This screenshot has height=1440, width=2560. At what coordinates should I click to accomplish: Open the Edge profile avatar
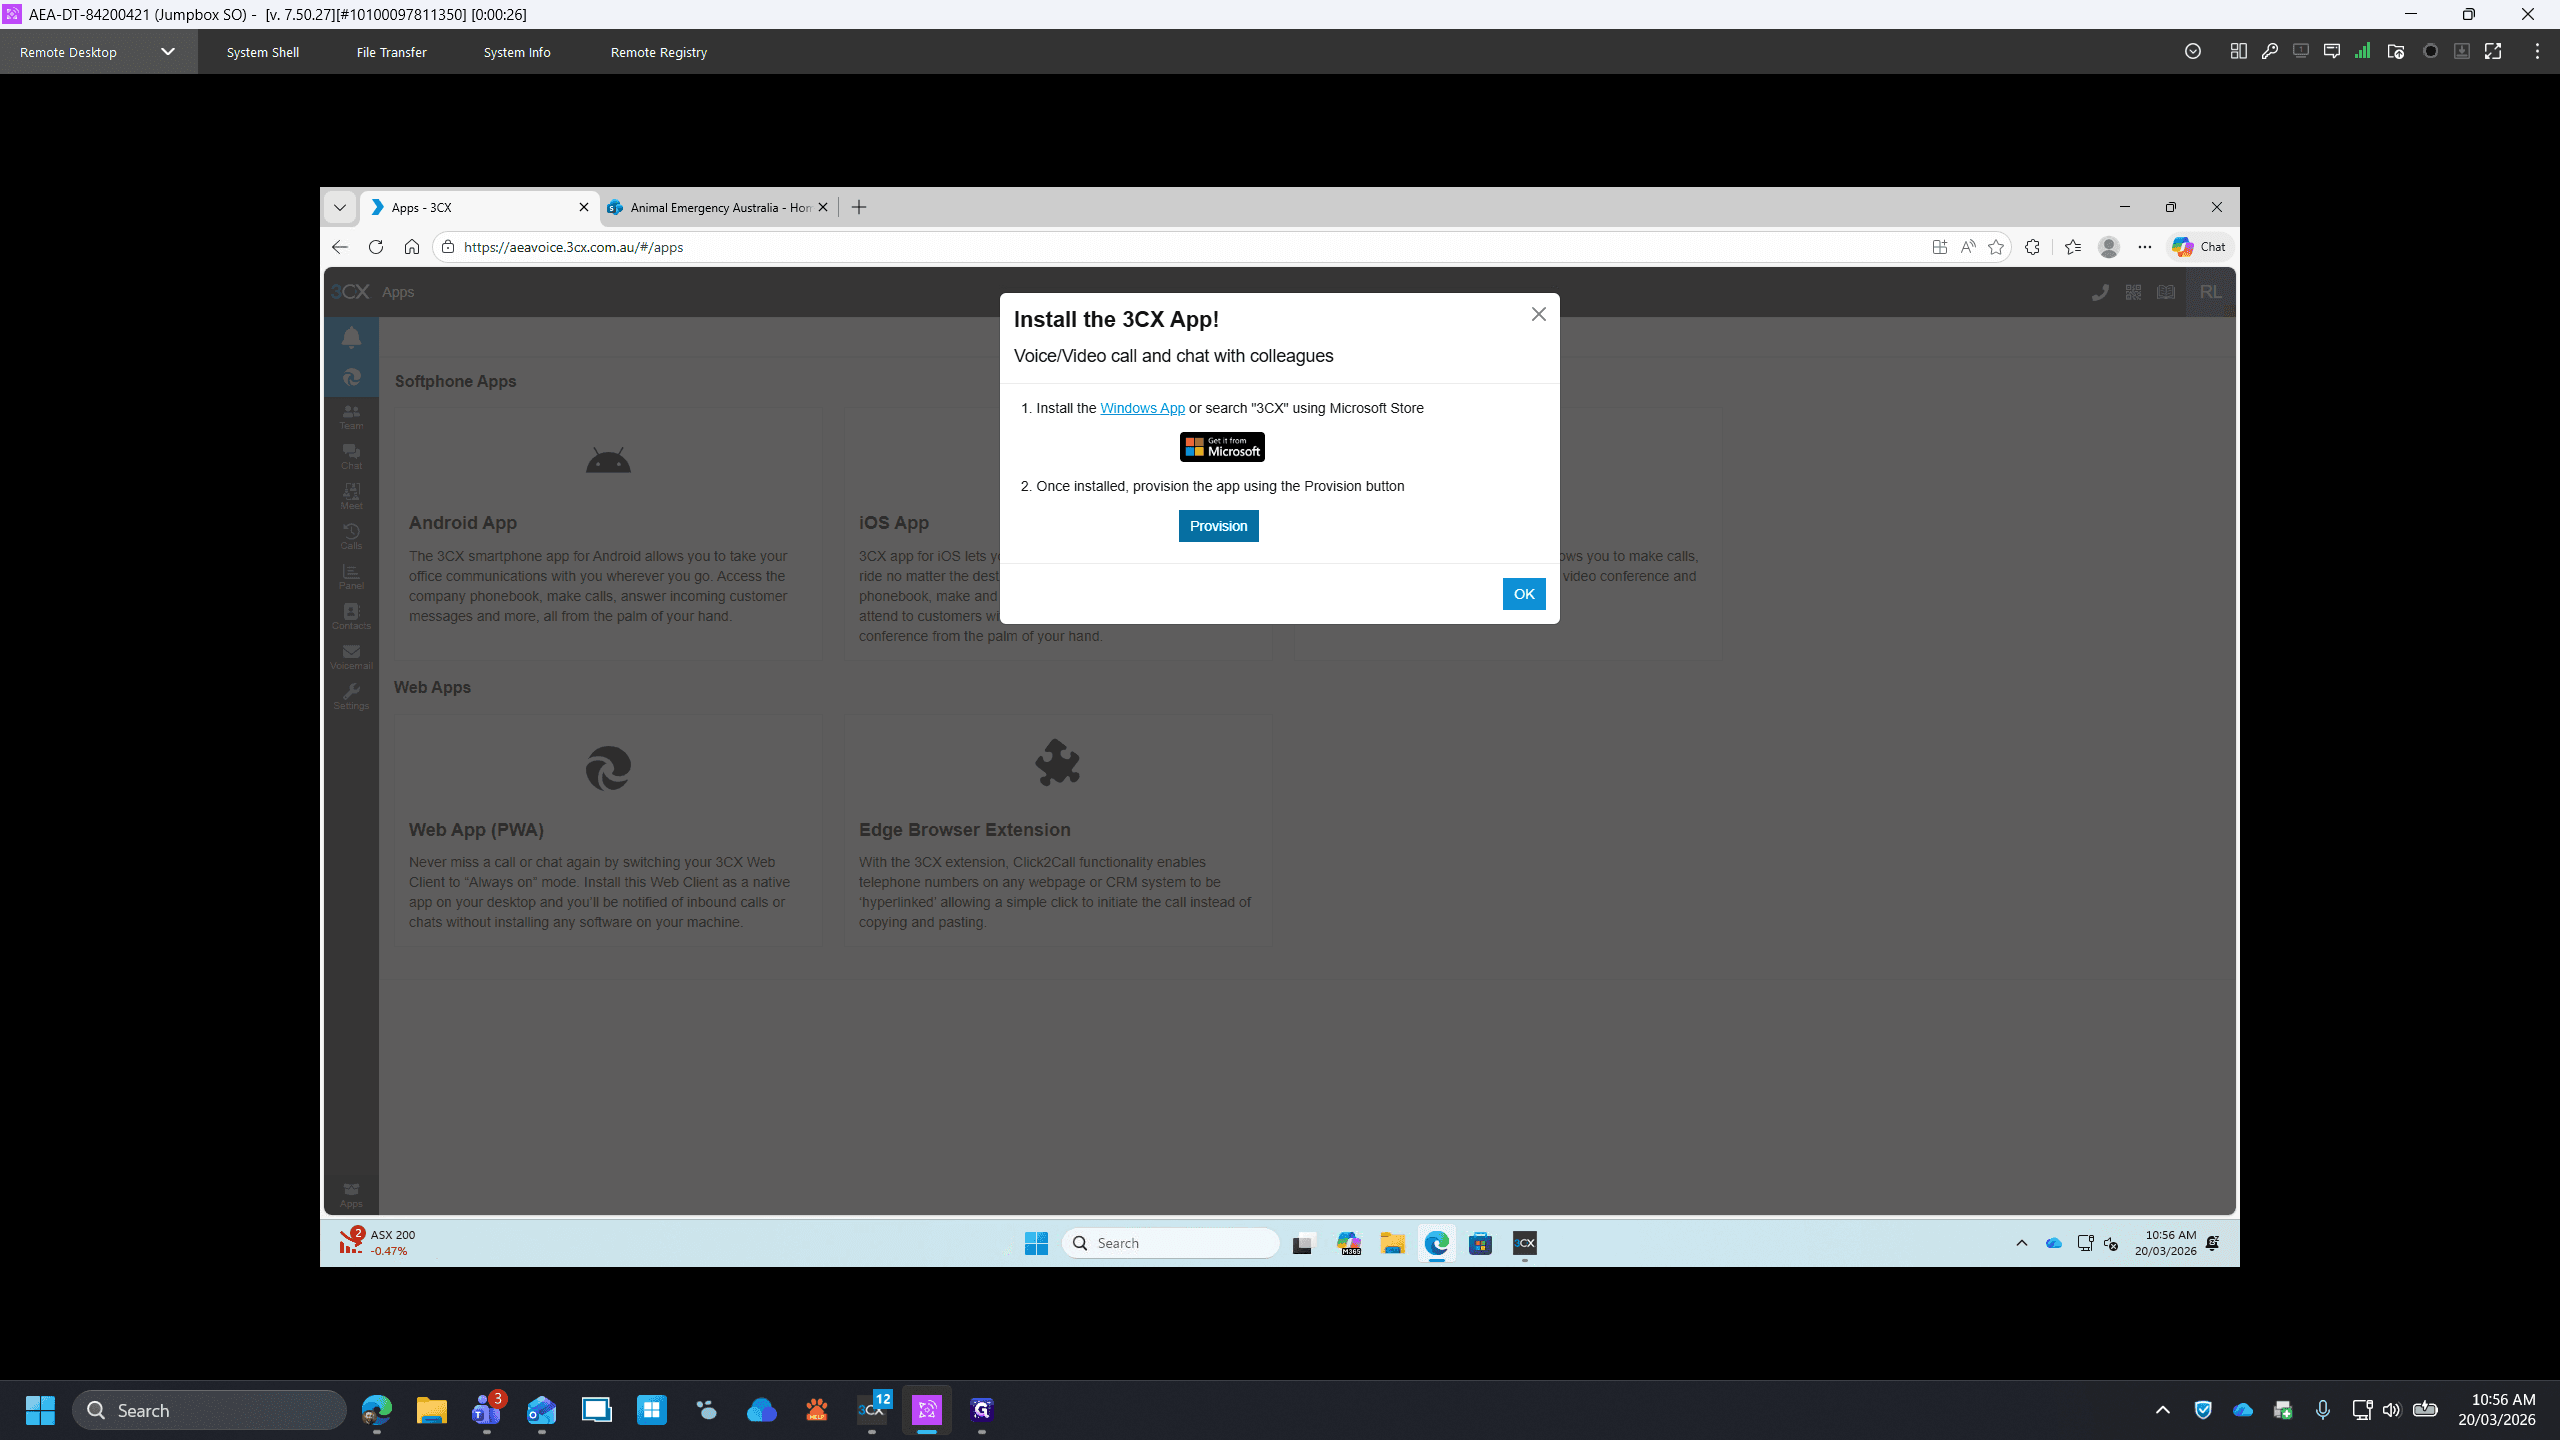pyautogui.click(x=2109, y=247)
